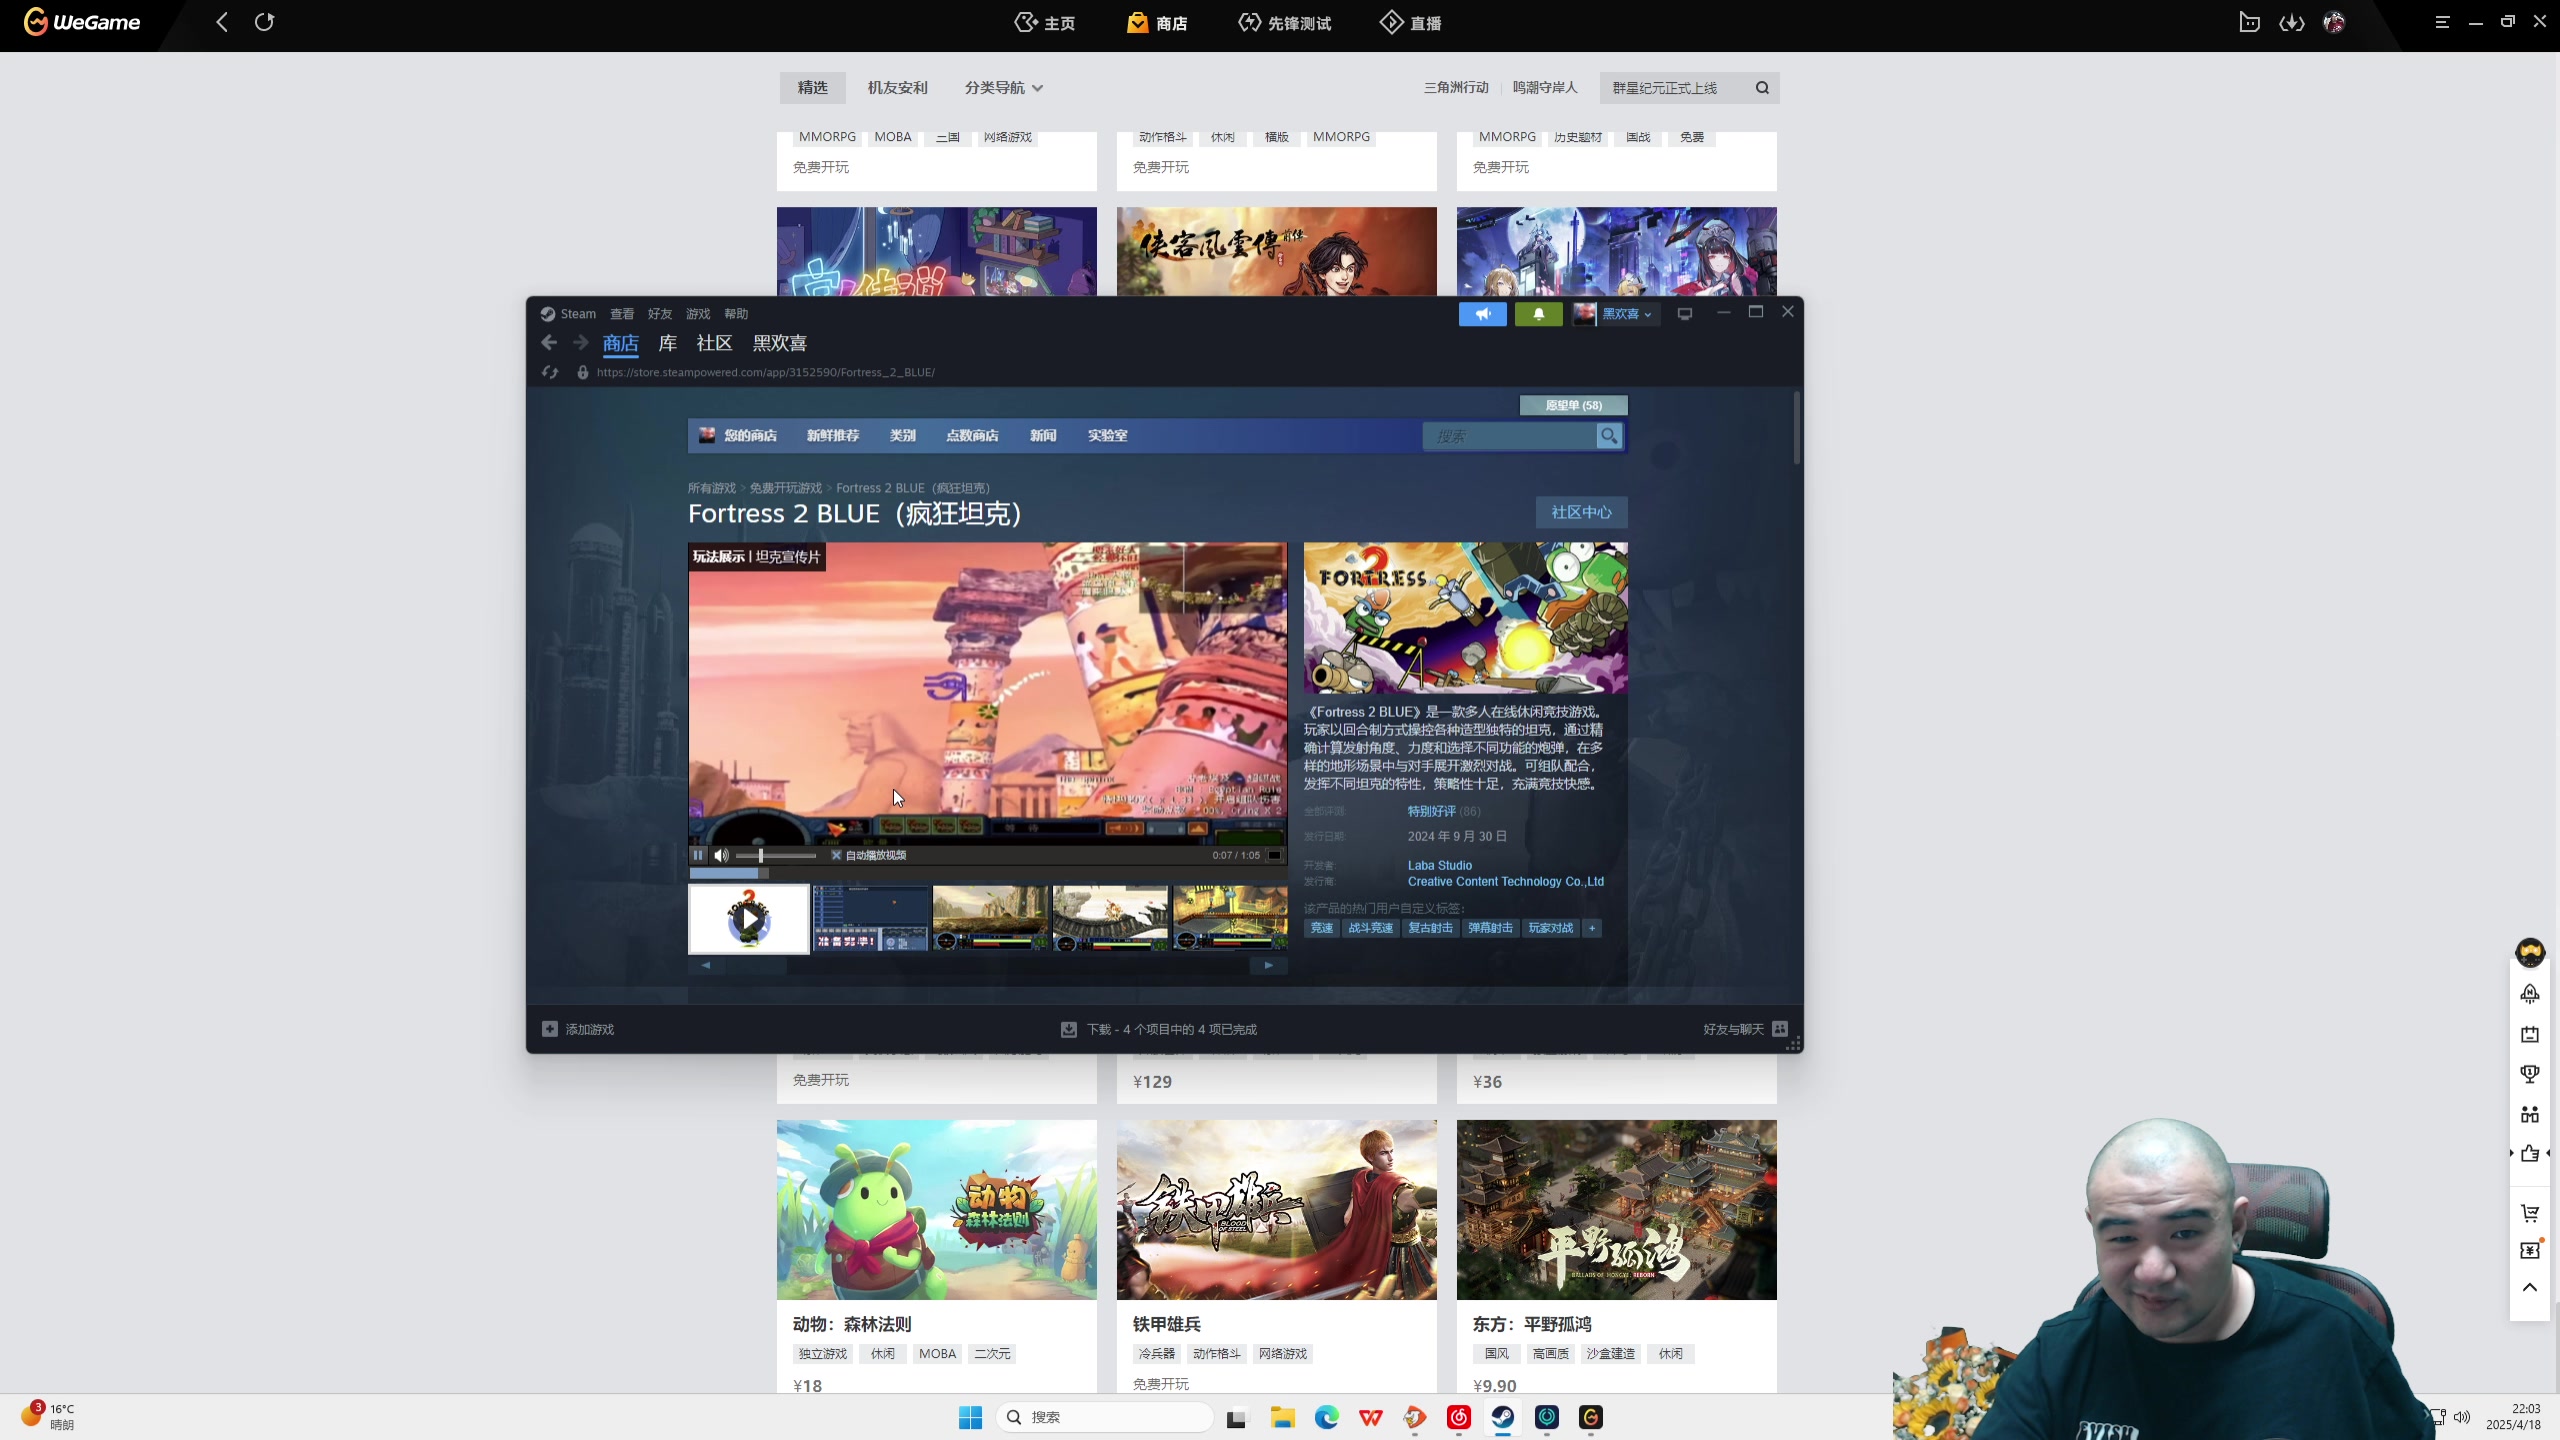The height and width of the screenshot is (1440, 2560).
Task: Refresh the WeGame page
Action: (x=264, y=22)
